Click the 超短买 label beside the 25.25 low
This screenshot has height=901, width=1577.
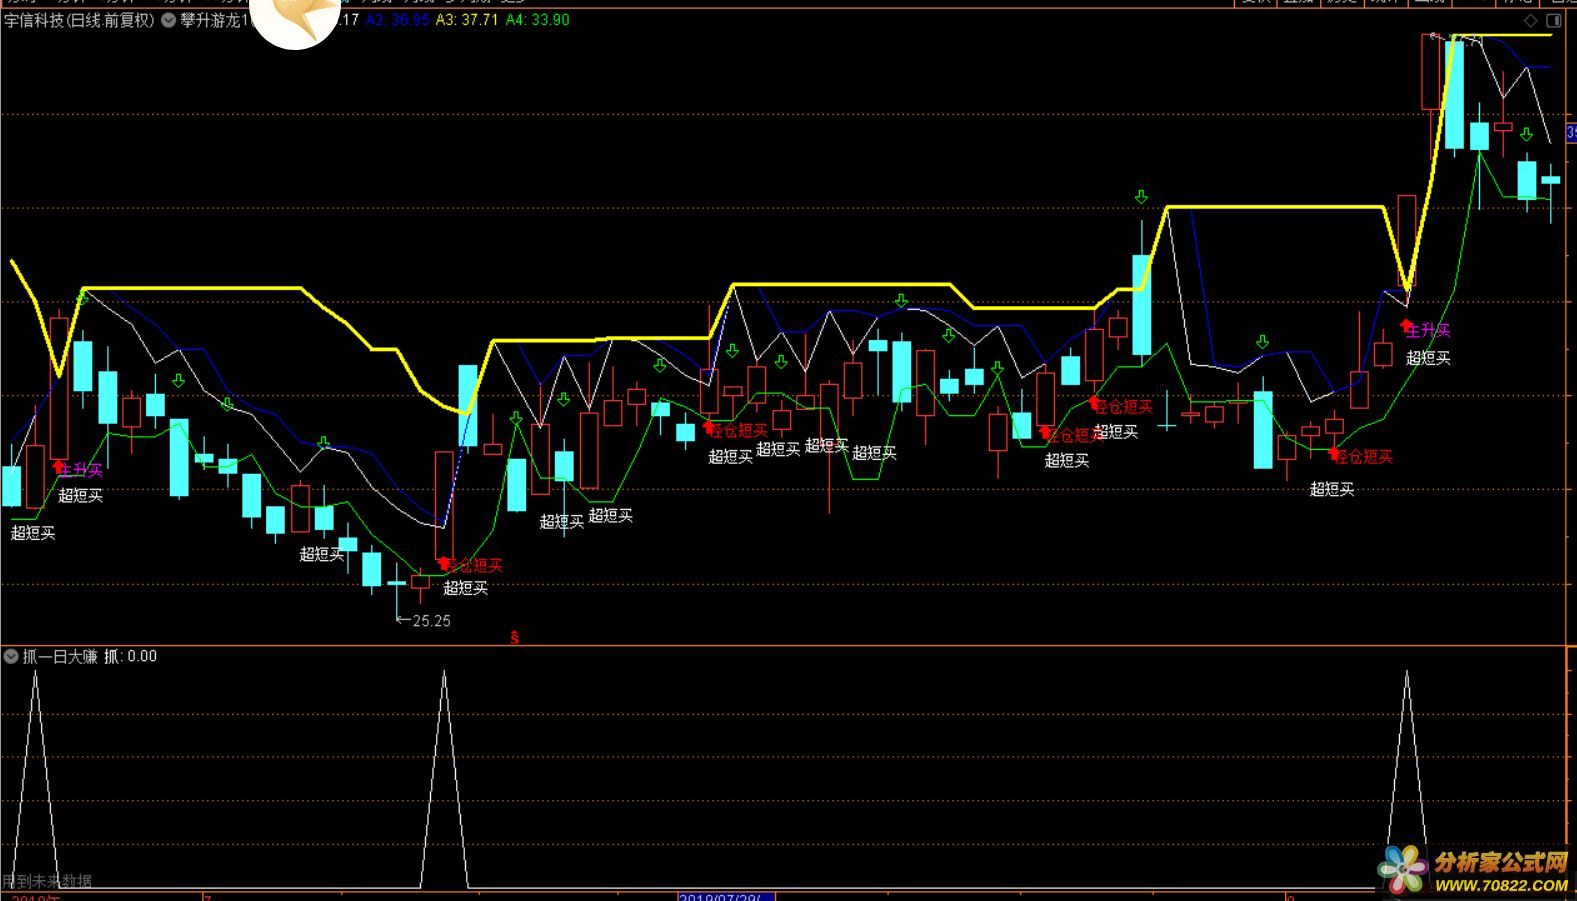[466, 588]
